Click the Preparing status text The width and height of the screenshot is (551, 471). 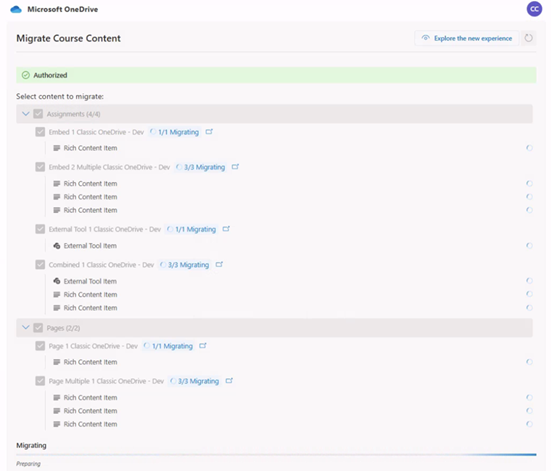point(28,464)
